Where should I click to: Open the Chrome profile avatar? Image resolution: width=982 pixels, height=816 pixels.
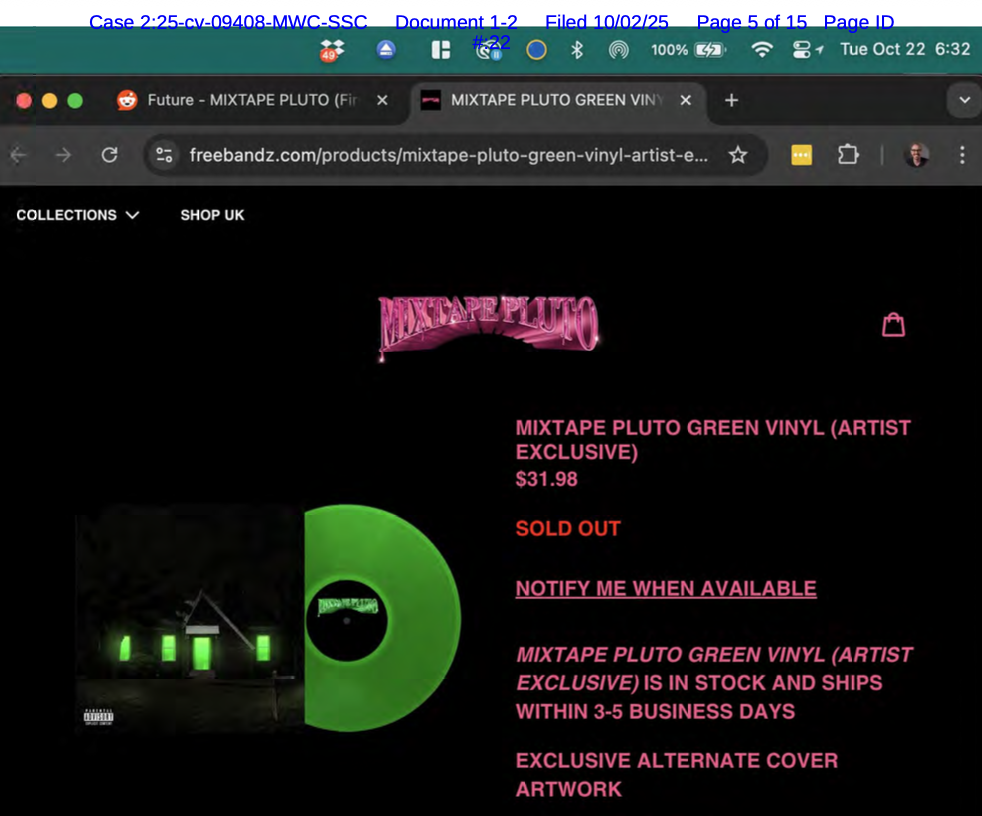tap(917, 155)
